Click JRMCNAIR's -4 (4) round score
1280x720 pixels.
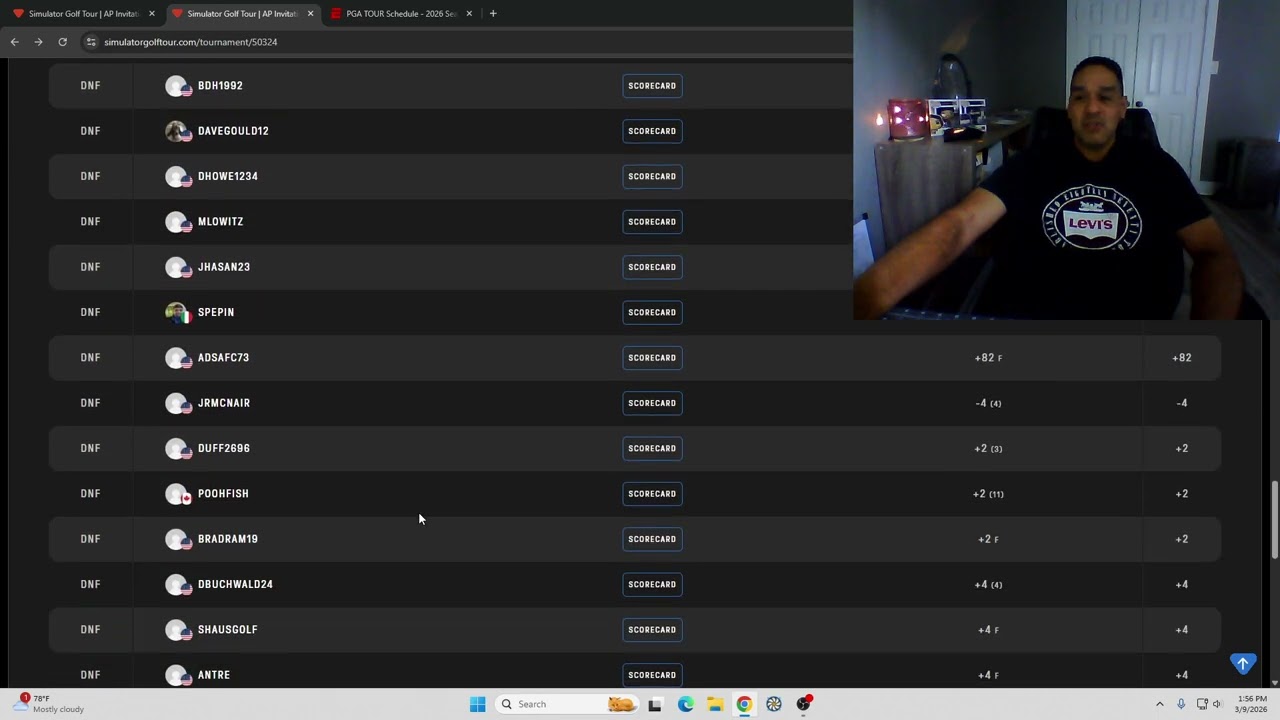988,403
